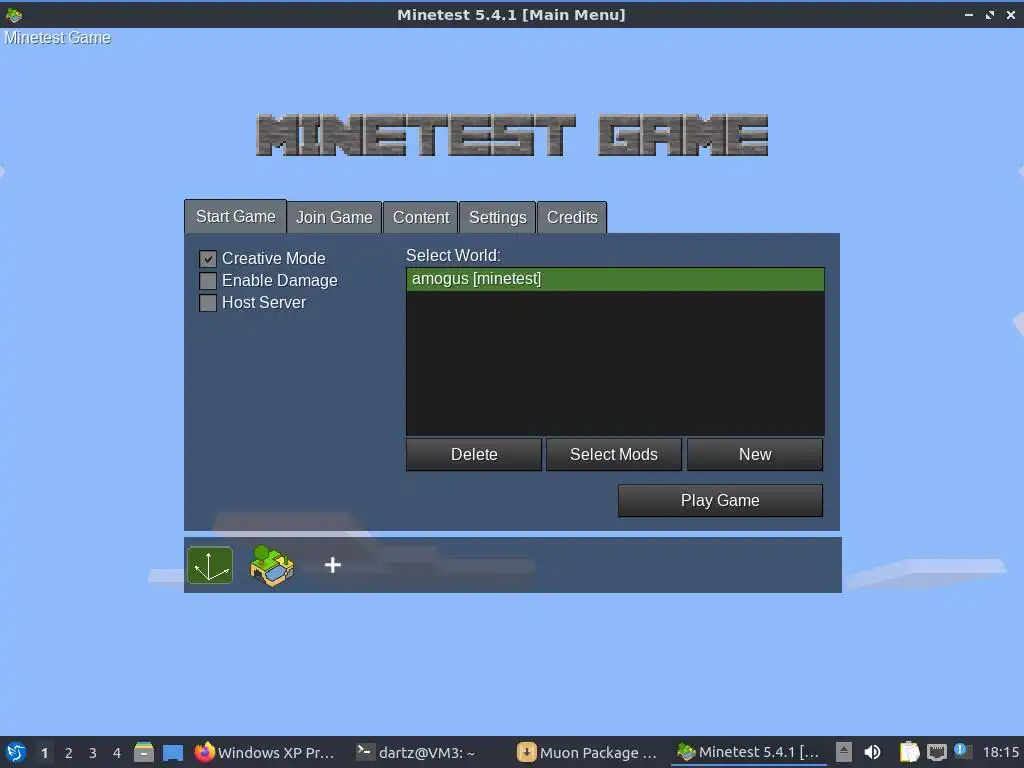View the Credits tab
The width and height of the screenshot is (1024, 768).
pyautogui.click(x=572, y=217)
